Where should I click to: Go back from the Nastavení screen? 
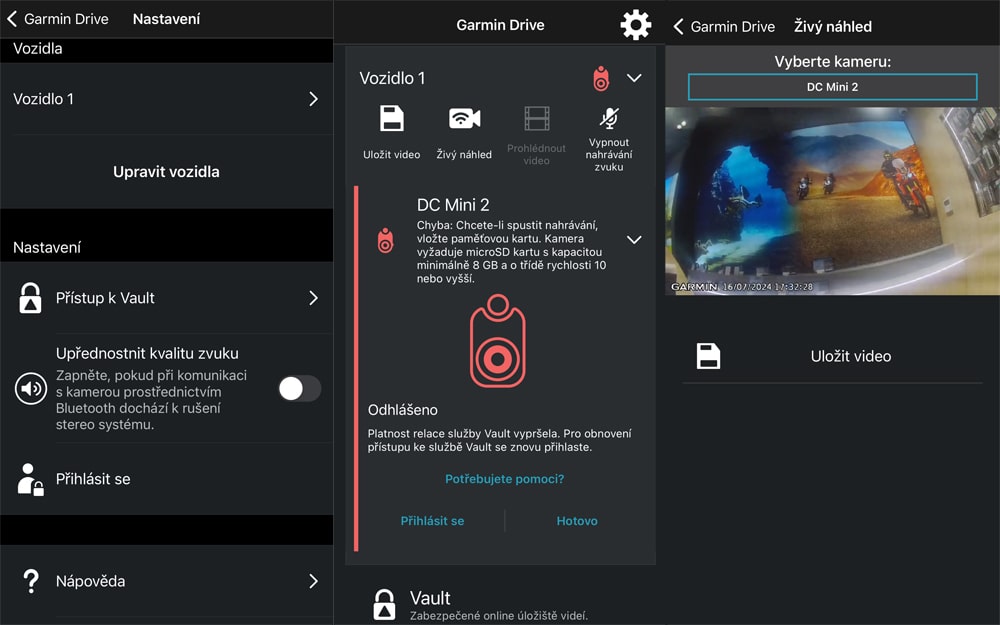[x=11, y=18]
